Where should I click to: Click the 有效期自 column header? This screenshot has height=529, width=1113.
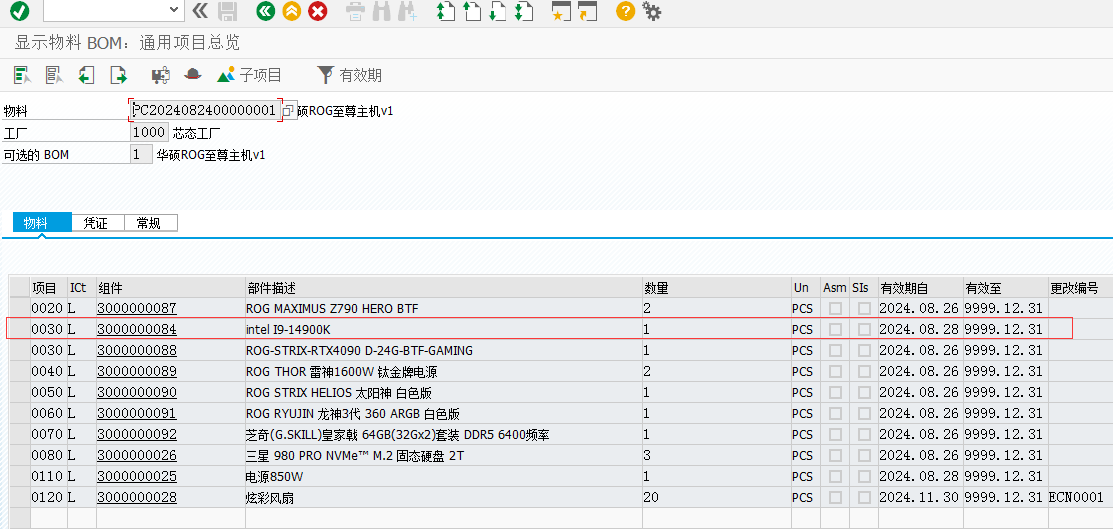click(x=920, y=288)
